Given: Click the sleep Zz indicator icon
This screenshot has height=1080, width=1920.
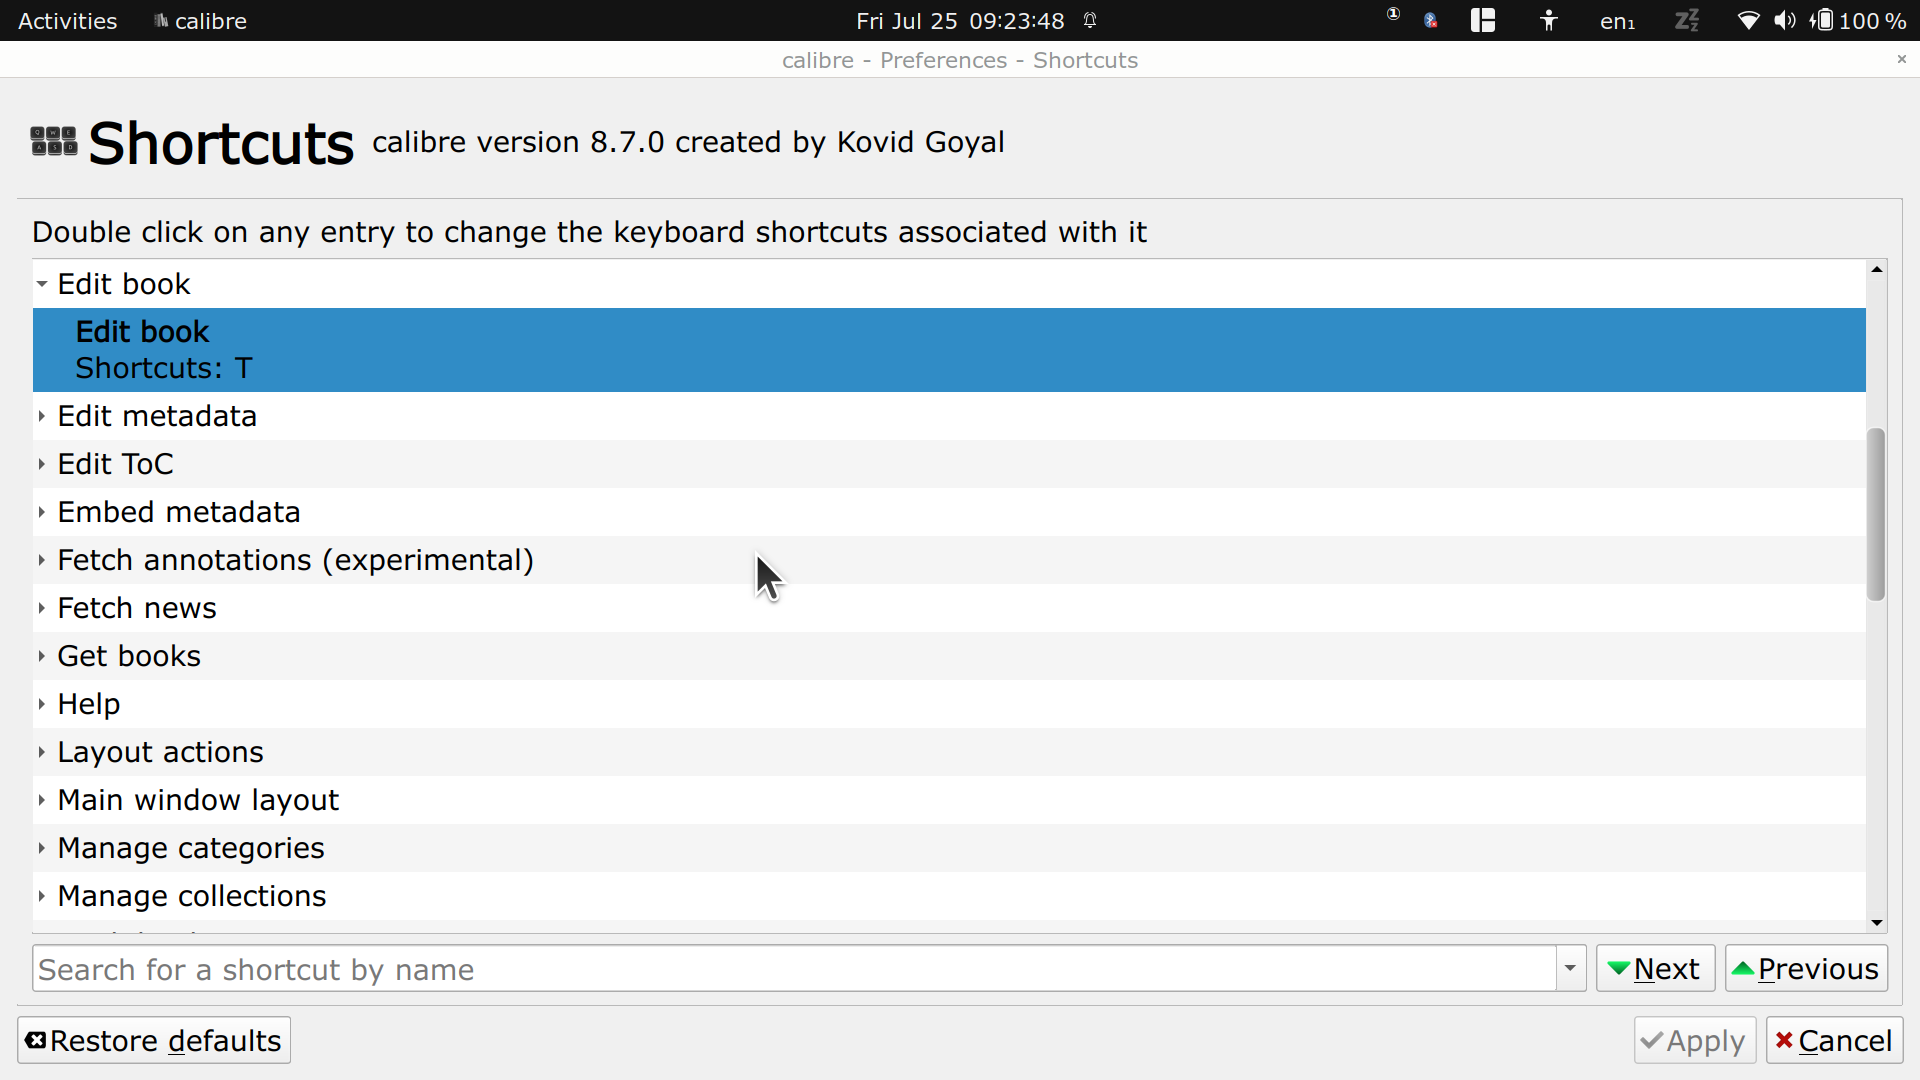Looking at the screenshot, I should (1687, 21).
